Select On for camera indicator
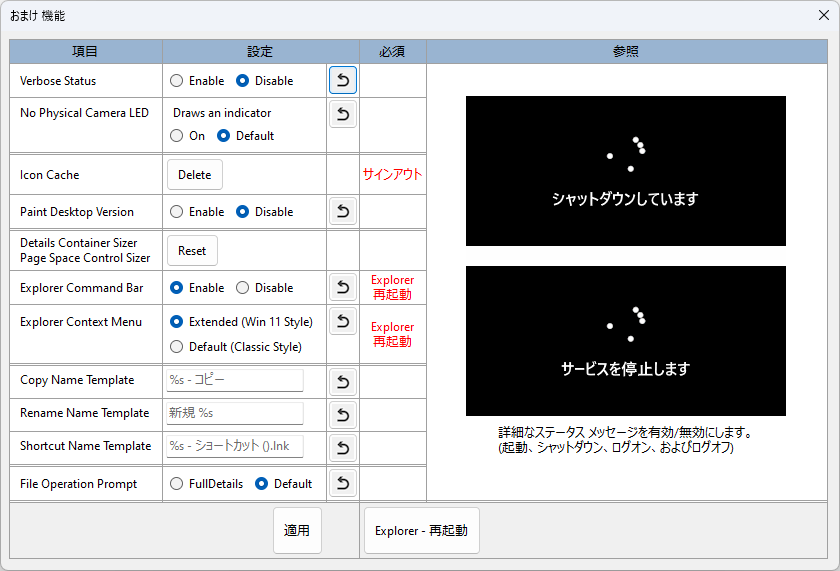The image size is (840, 571). (x=188, y=136)
